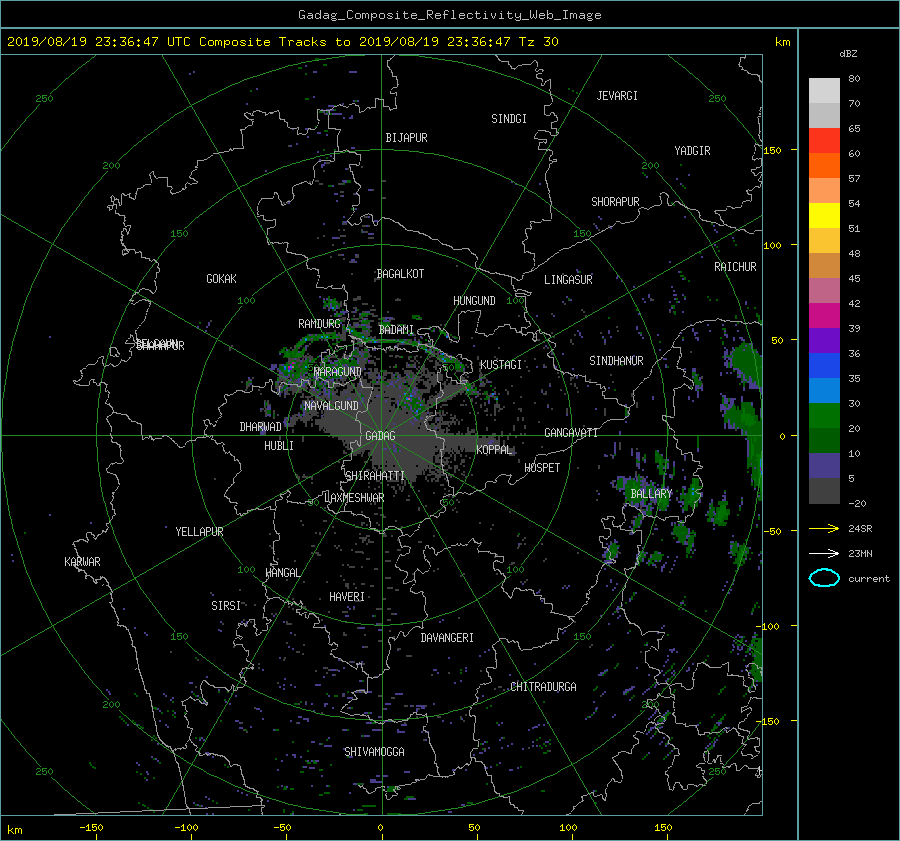Image resolution: width=900 pixels, height=841 pixels.
Task: Select the LAXMESHWAR city label
Action: 354,498
